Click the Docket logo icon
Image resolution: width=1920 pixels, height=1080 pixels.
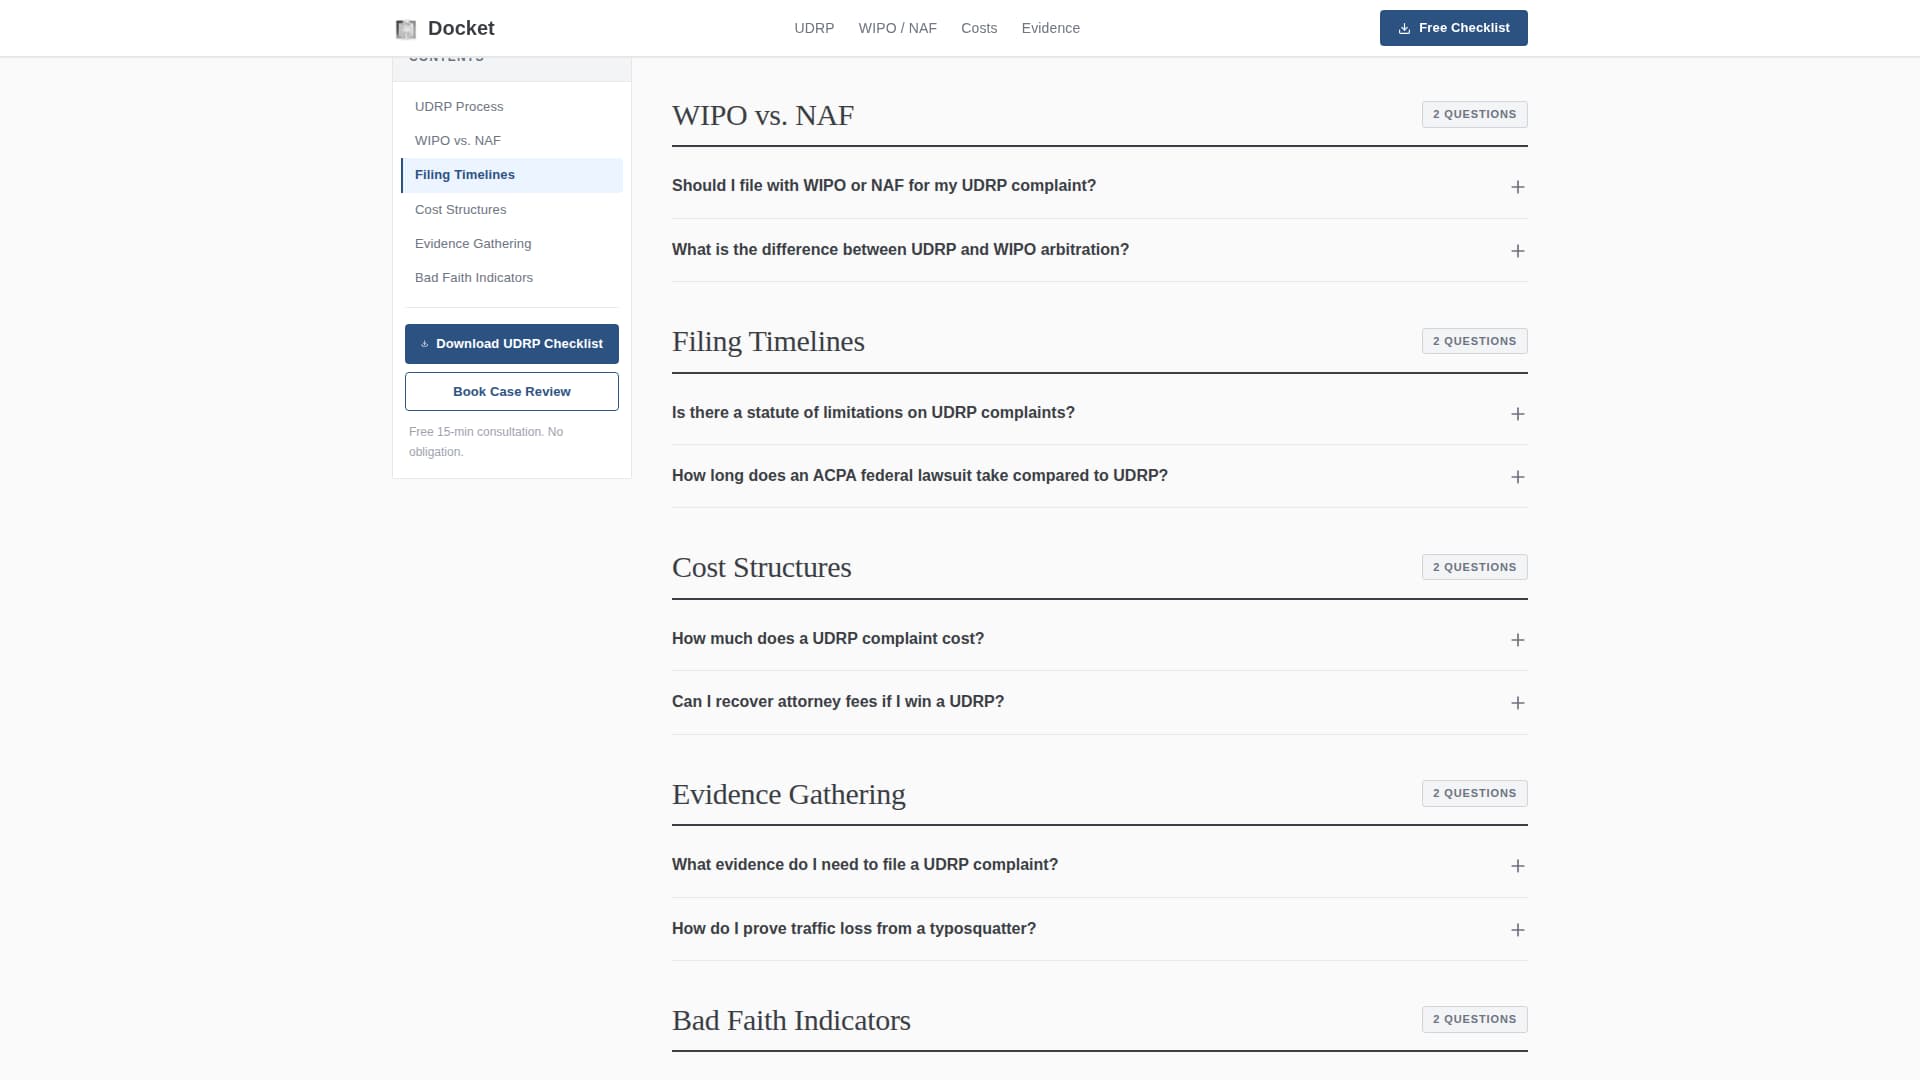(406, 28)
